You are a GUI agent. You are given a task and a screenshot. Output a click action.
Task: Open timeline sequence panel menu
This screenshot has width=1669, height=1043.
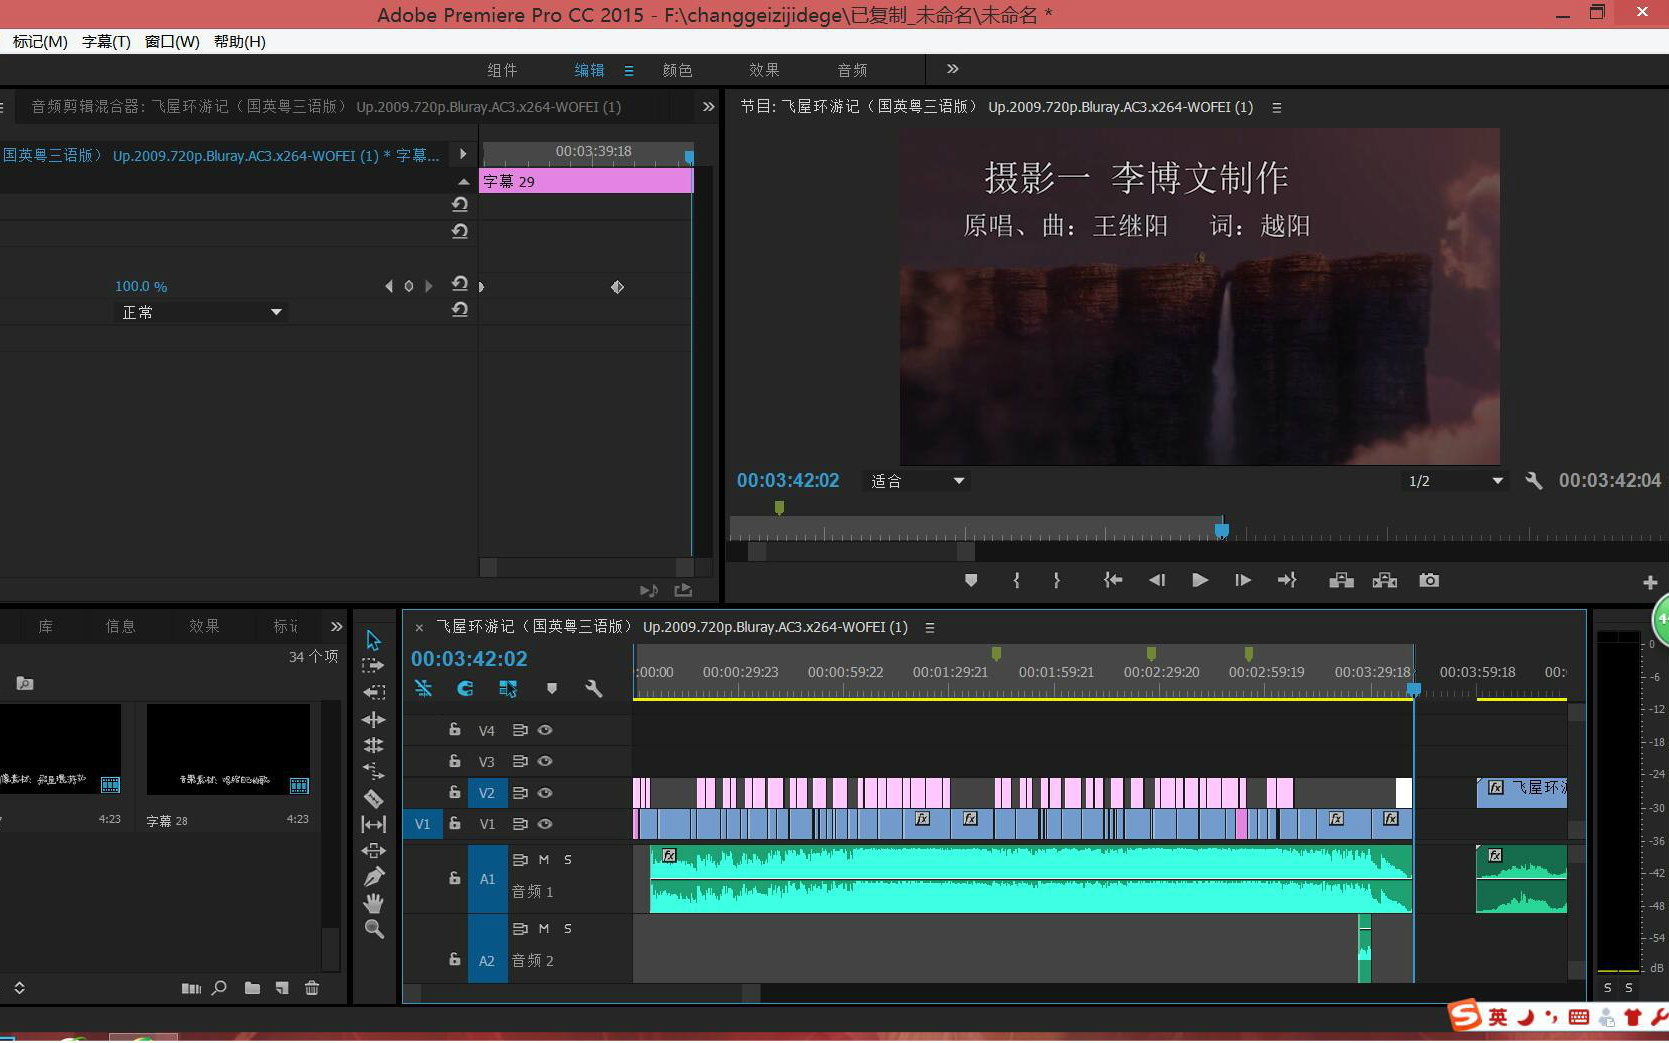929,628
